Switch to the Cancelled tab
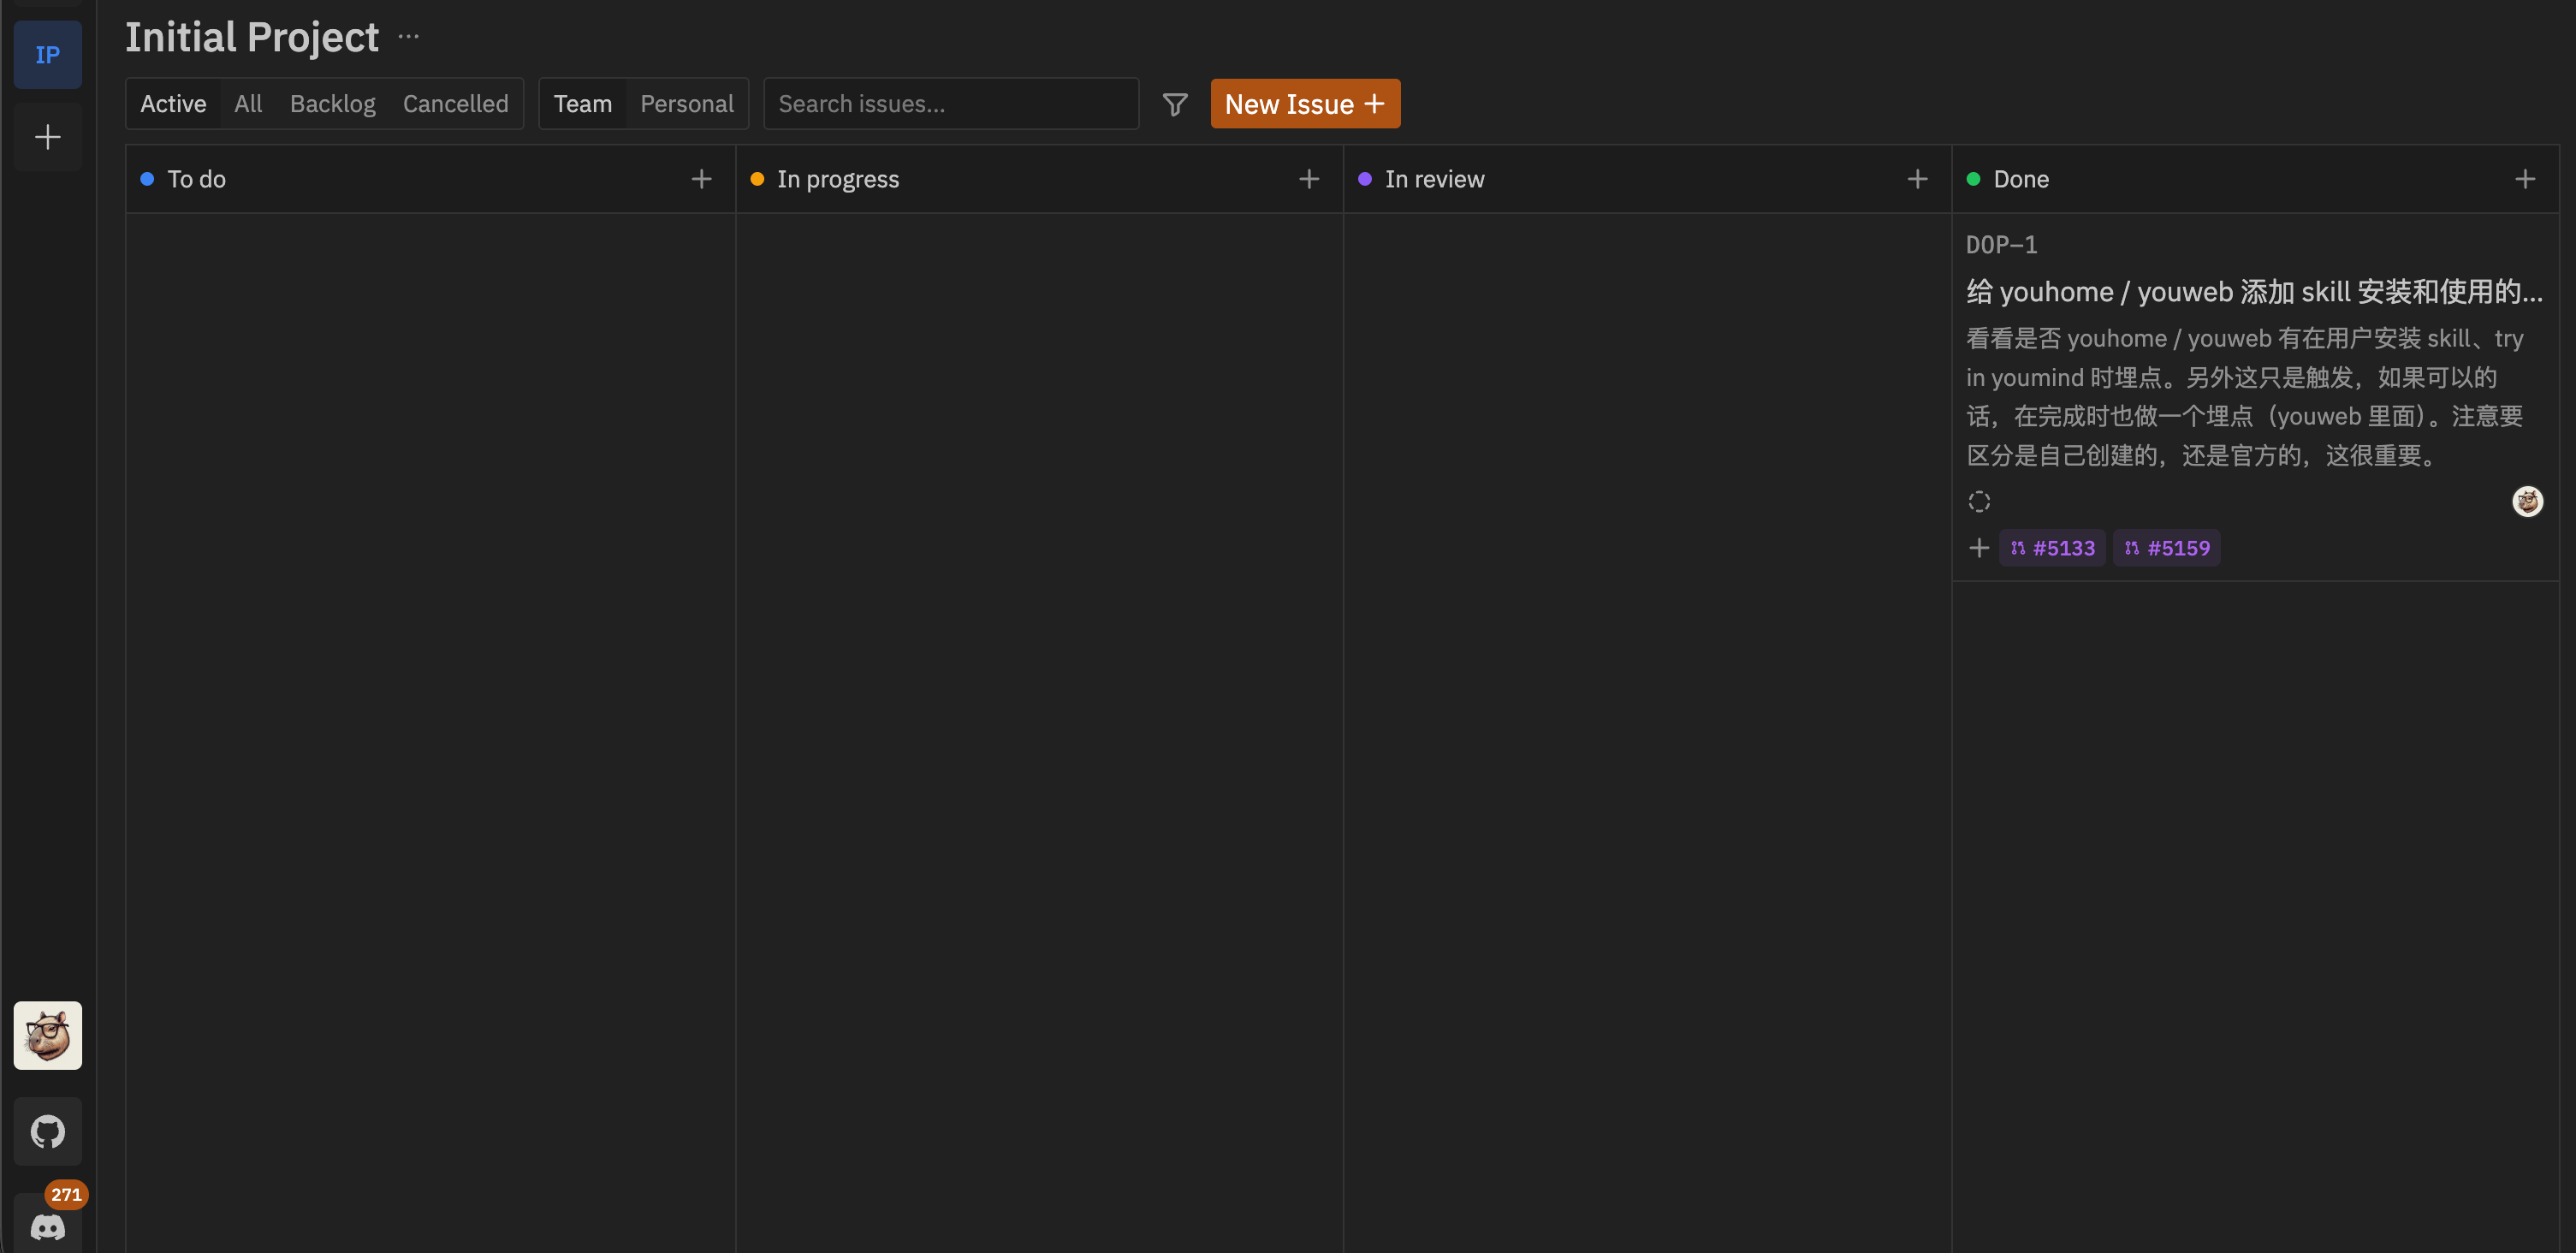 [455, 104]
